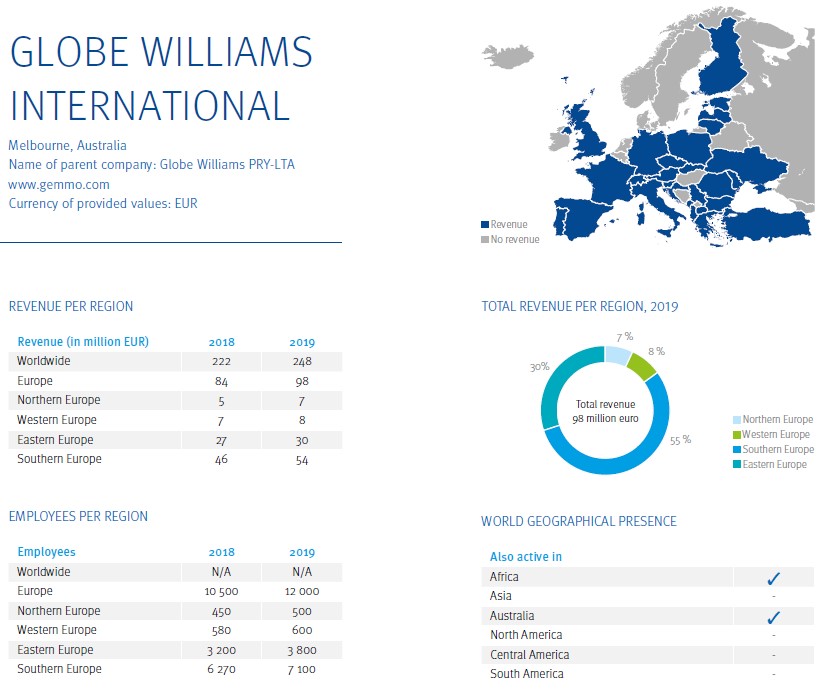Screen dimensions: 822x689
Task: Select the green 8 % donut segment
Action: [643, 363]
